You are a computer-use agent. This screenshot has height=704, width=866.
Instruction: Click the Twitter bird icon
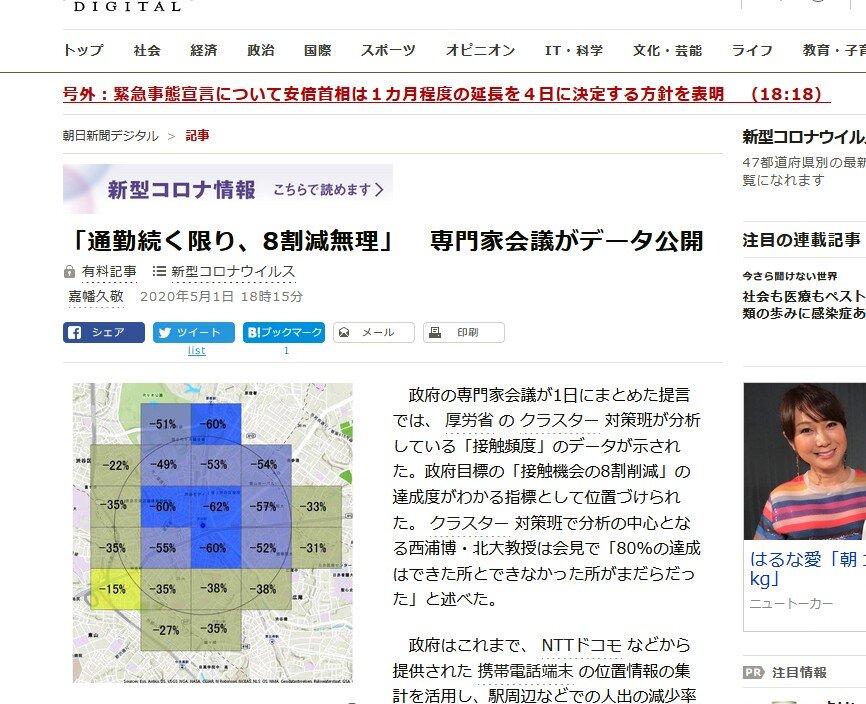(165, 332)
